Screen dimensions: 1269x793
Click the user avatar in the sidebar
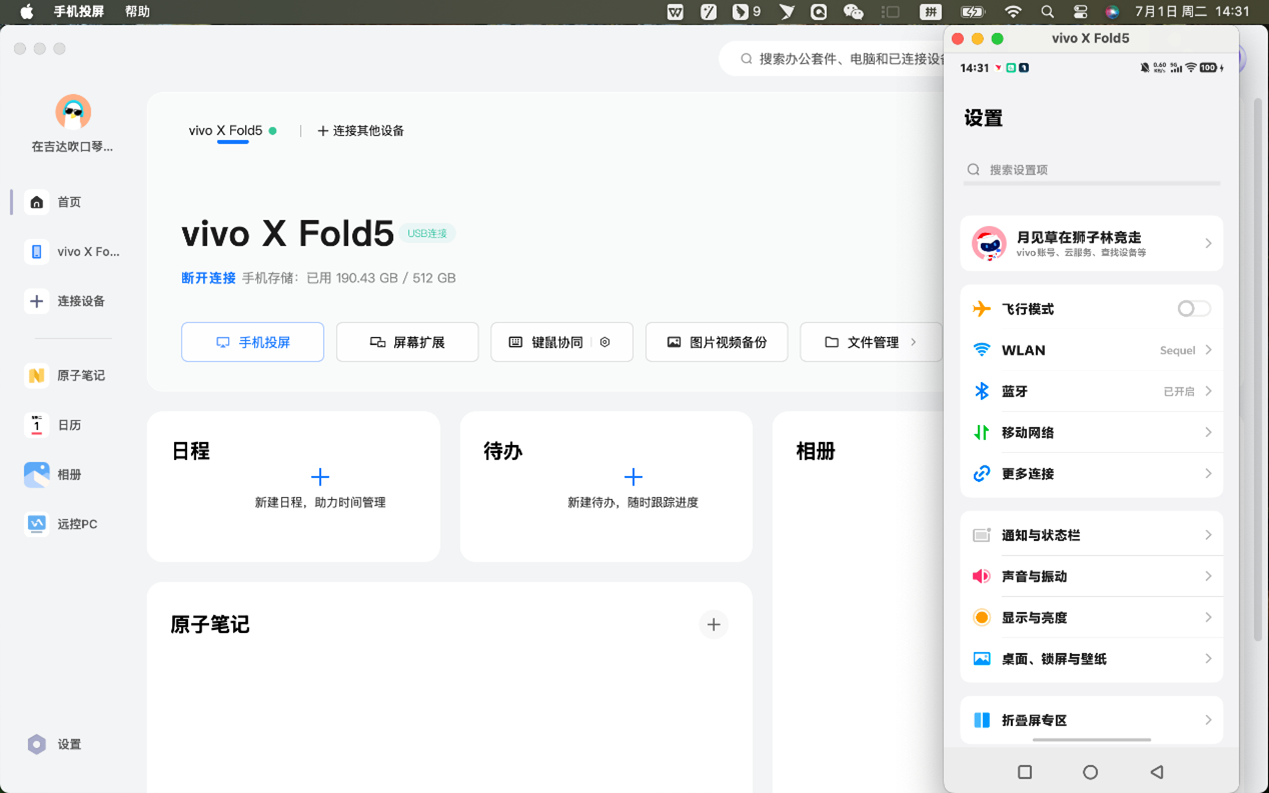(x=73, y=112)
